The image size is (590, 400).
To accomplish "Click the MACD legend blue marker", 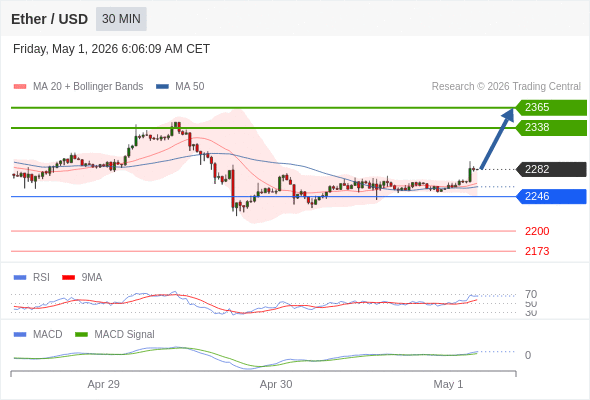I will point(20,334).
